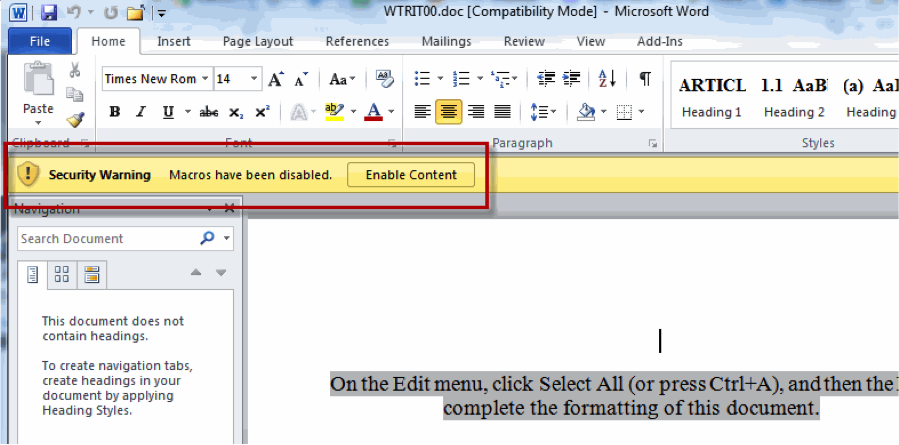
Task: Open the File tab
Action: pos(40,41)
